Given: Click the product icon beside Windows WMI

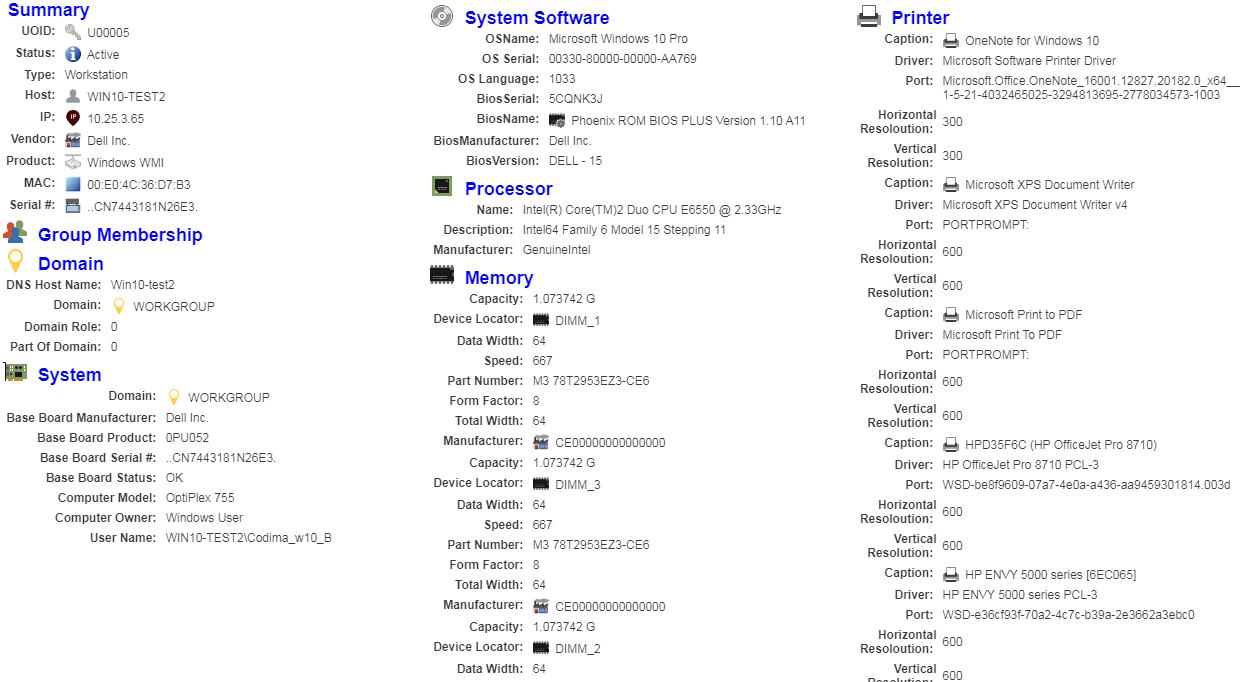Looking at the screenshot, I should pos(73,162).
